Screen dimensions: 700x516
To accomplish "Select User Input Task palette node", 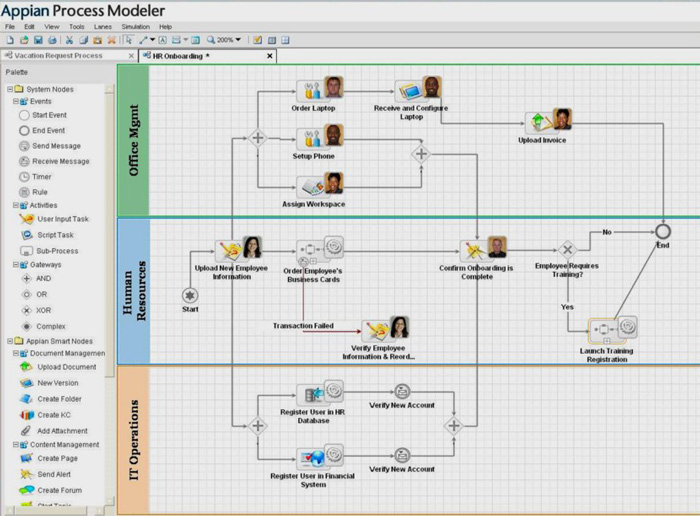I will [54, 219].
